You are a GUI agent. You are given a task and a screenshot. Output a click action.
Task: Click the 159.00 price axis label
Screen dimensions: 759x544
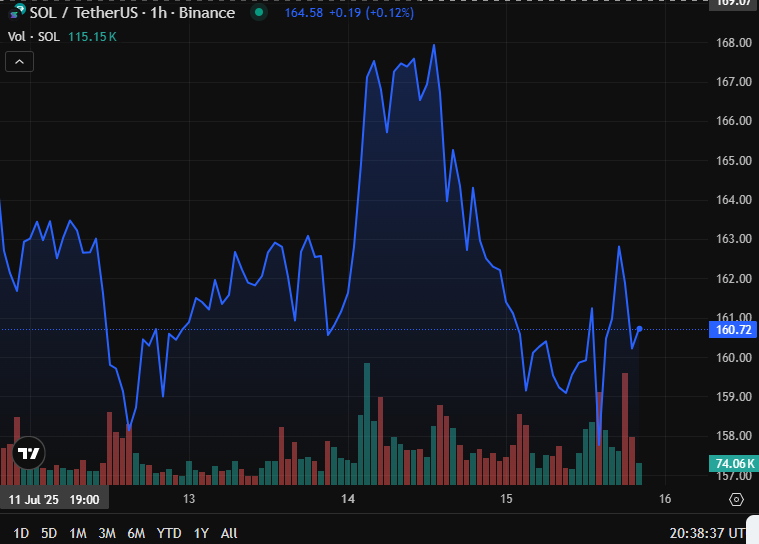[734, 396]
